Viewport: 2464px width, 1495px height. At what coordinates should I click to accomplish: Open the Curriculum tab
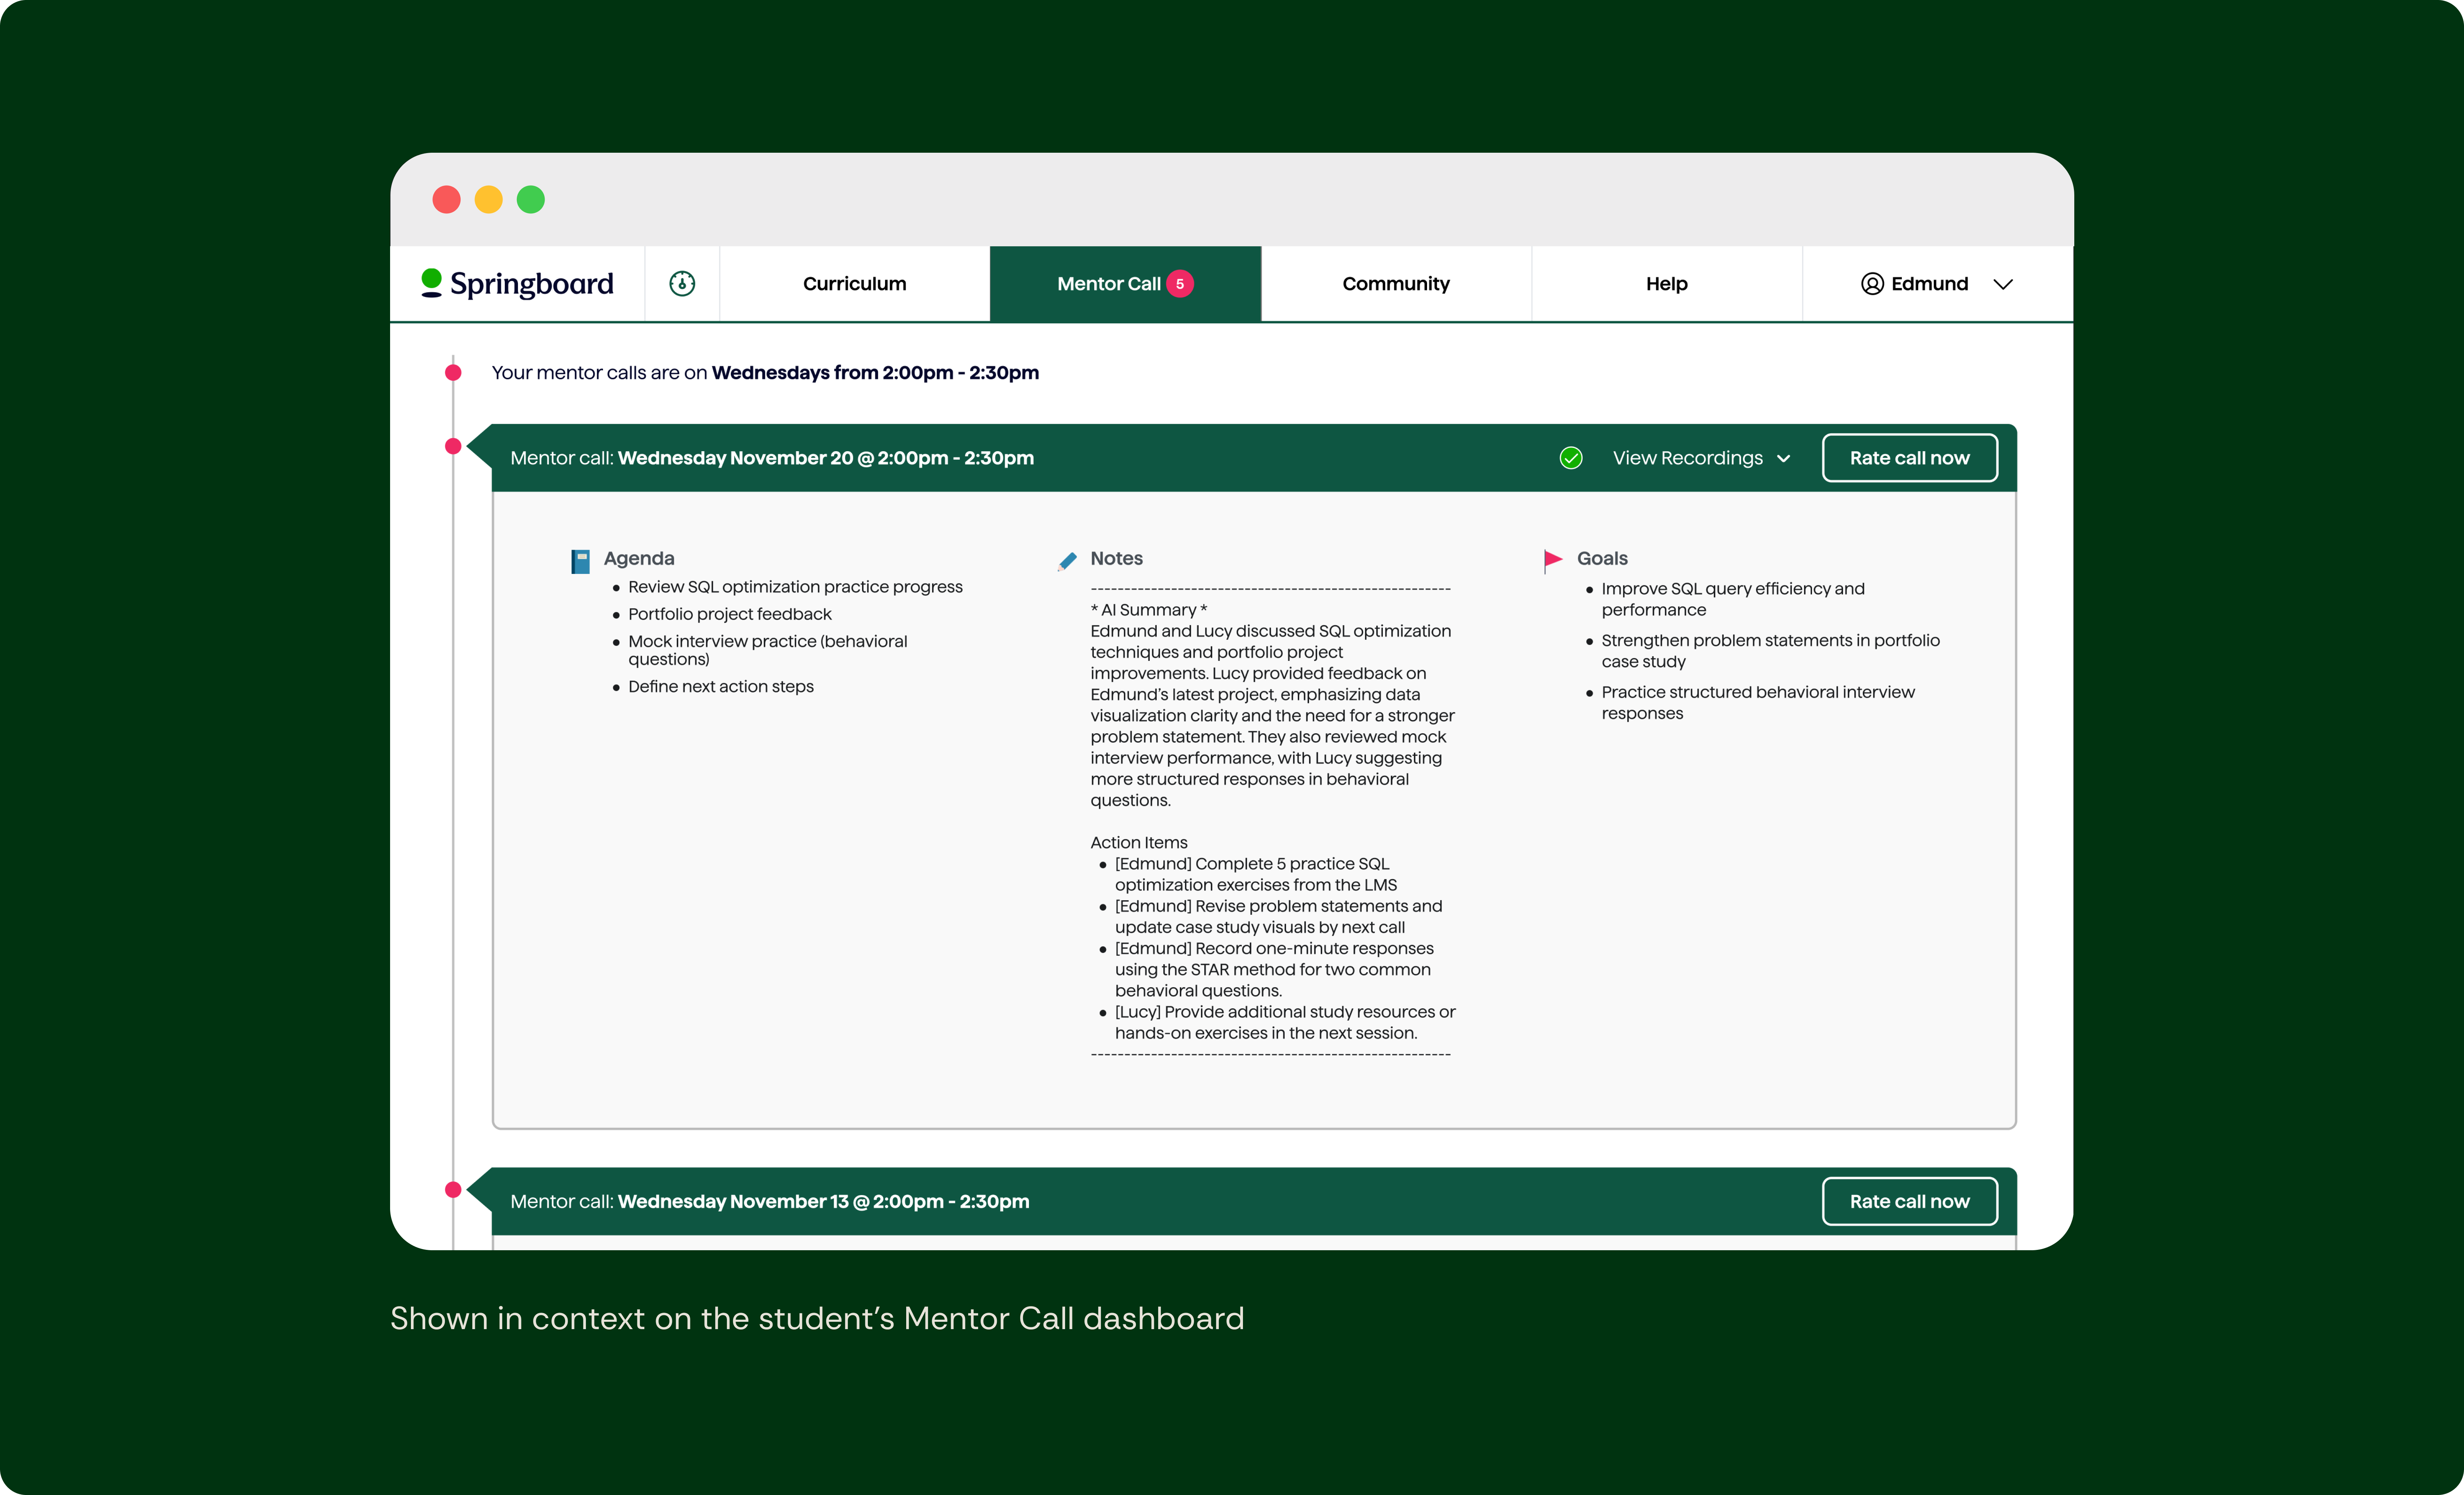pos(855,284)
